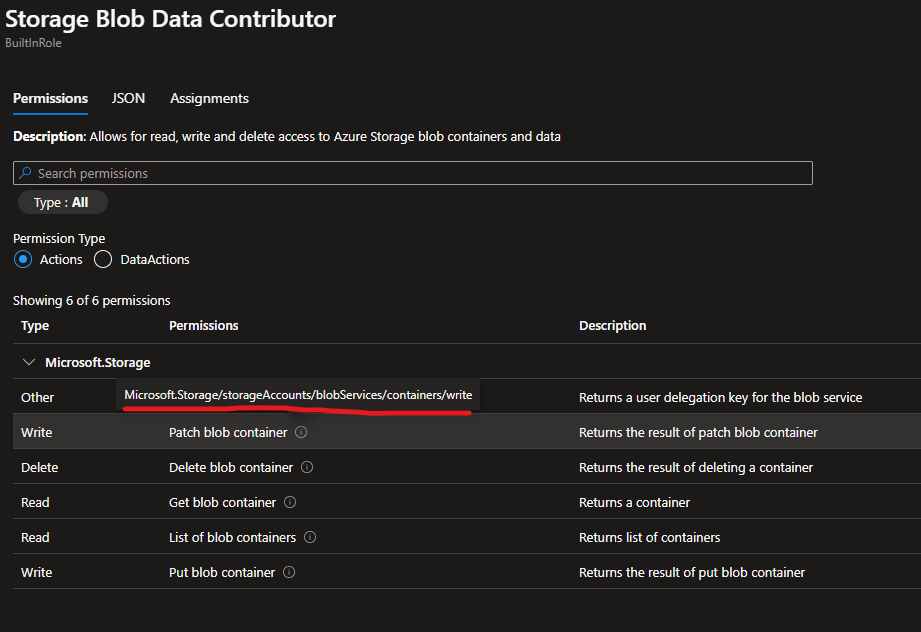The height and width of the screenshot is (632, 921).
Task: Click info icon next to Put blob container
Action: [289, 572]
